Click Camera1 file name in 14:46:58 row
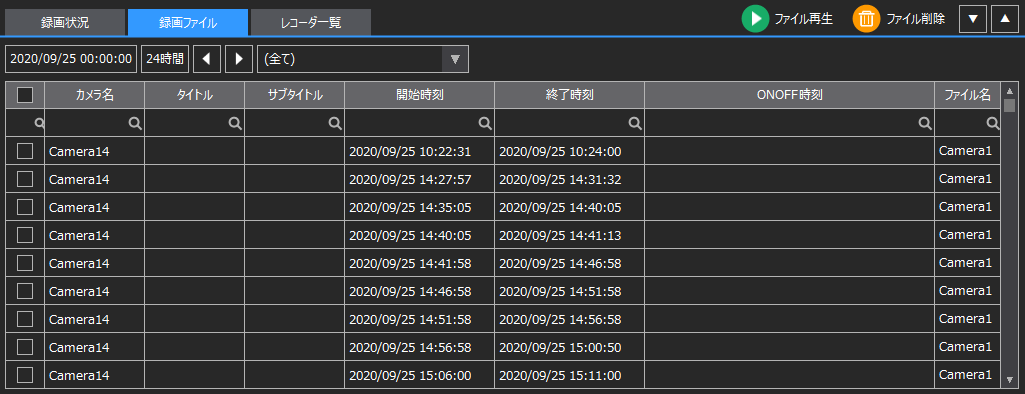This screenshot has height=394, width=1025. [966, 291]
